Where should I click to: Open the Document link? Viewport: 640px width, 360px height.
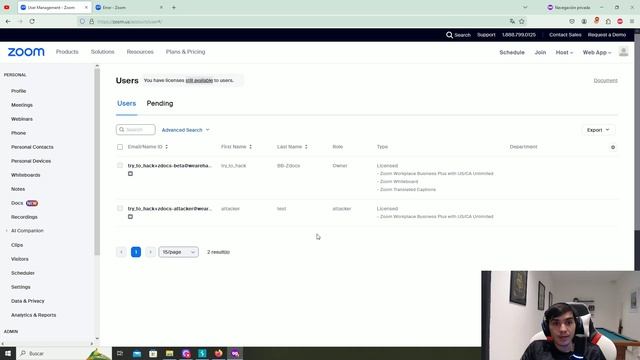click(x=605, y=80)
